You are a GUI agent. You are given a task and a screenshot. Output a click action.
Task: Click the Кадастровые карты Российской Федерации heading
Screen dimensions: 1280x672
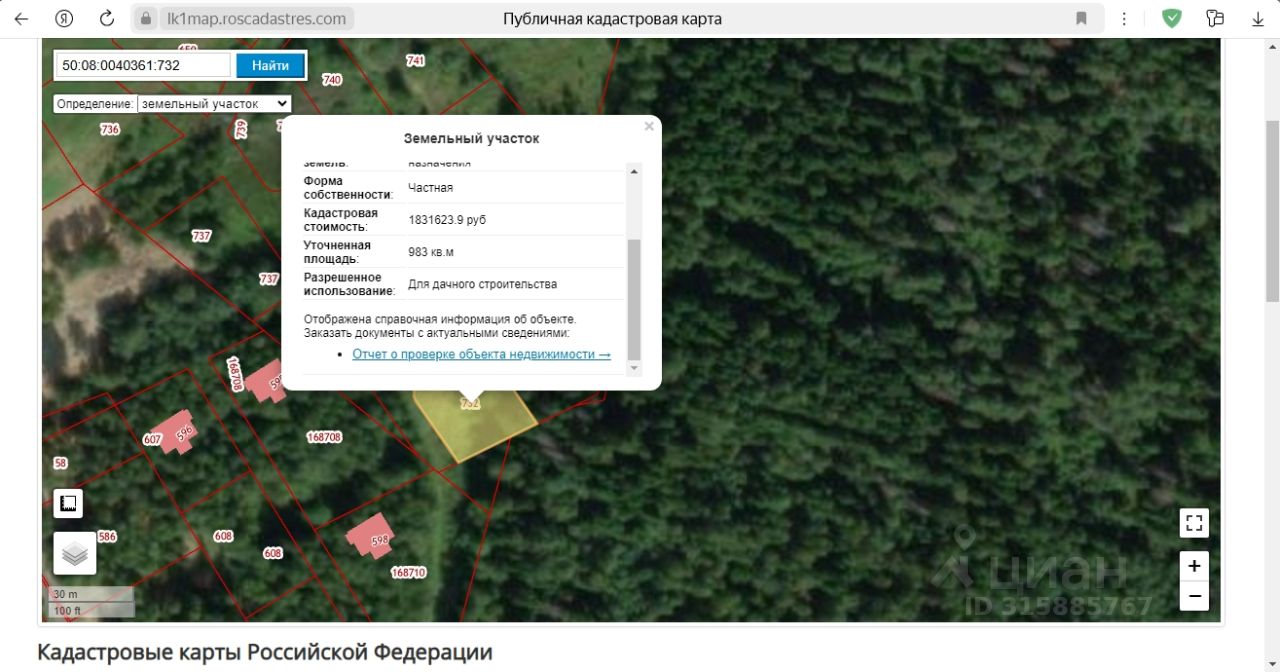coord(265,652)
